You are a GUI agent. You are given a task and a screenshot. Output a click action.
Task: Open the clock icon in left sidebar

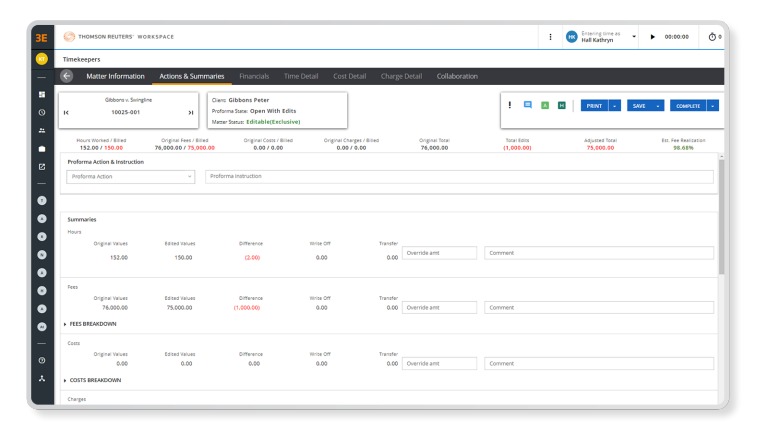click(x=42, y=112)
